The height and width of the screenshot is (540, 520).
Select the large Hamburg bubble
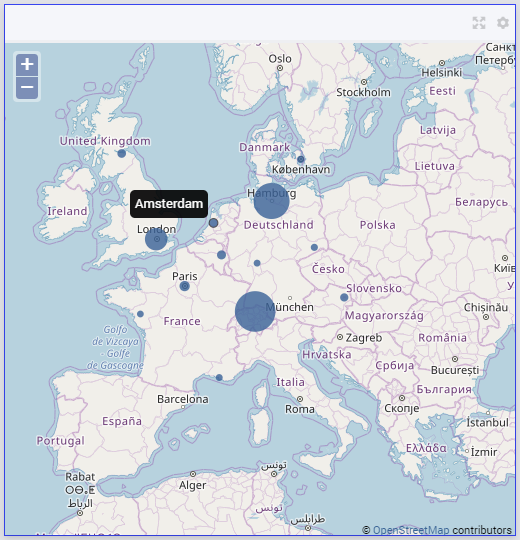point(271,201)
